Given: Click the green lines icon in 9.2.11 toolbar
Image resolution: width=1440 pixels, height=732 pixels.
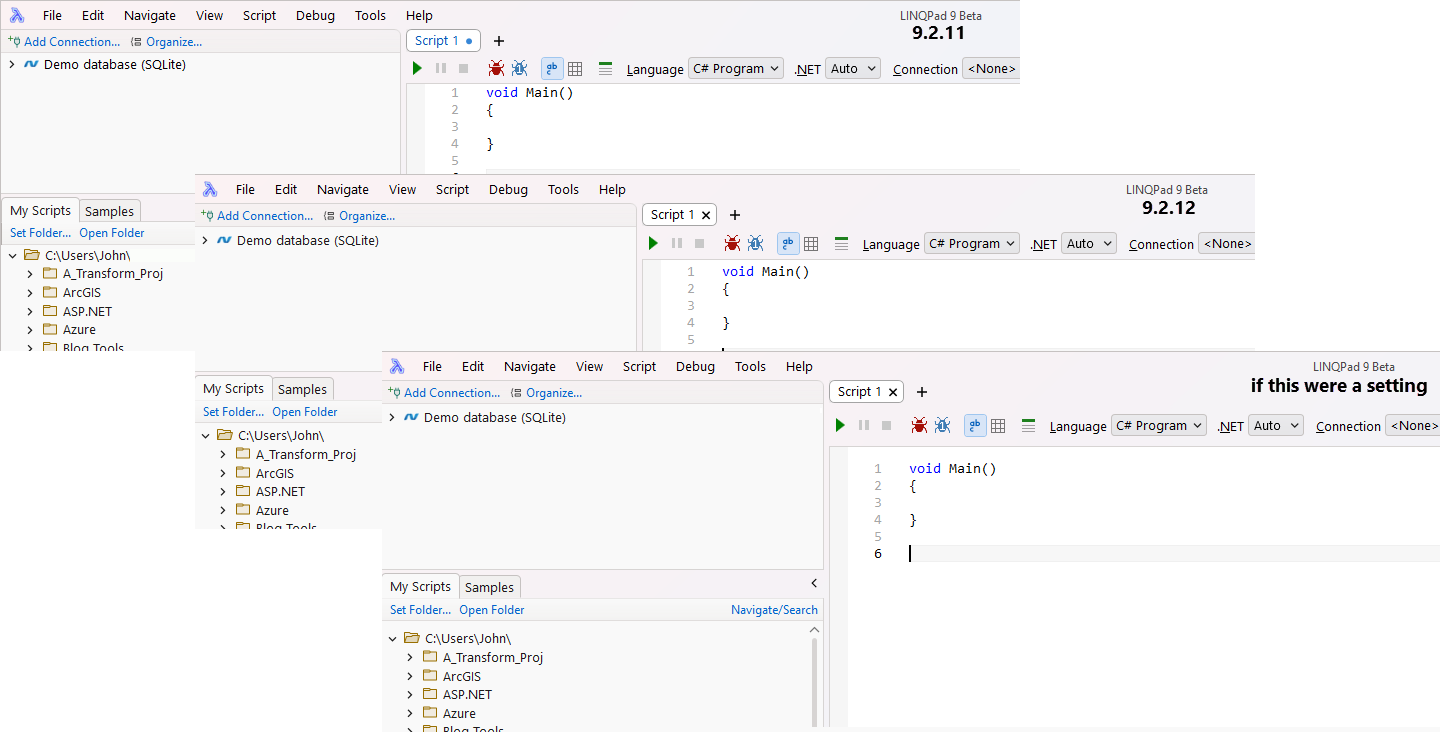Looking at the screenshot, I should click(x=605, y=68).
